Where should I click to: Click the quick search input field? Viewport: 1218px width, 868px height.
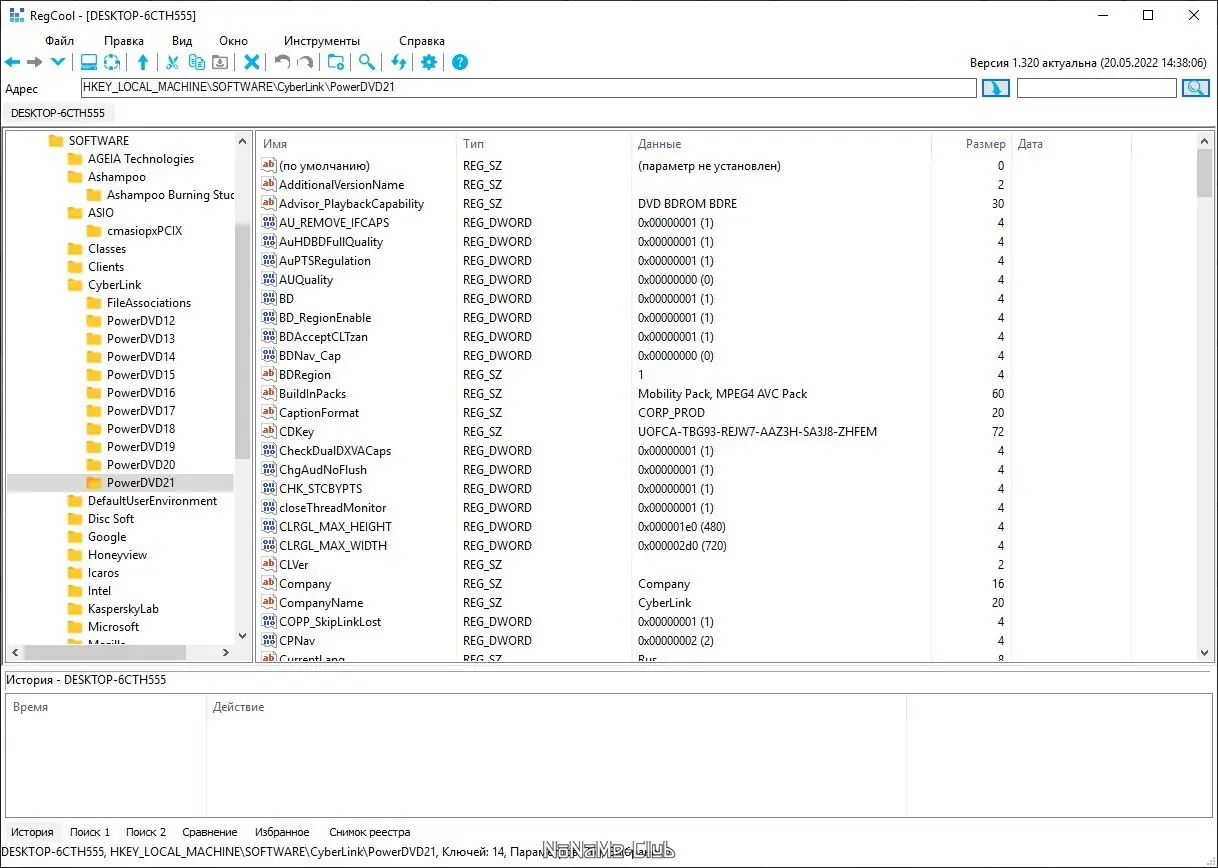[1097, 88]
